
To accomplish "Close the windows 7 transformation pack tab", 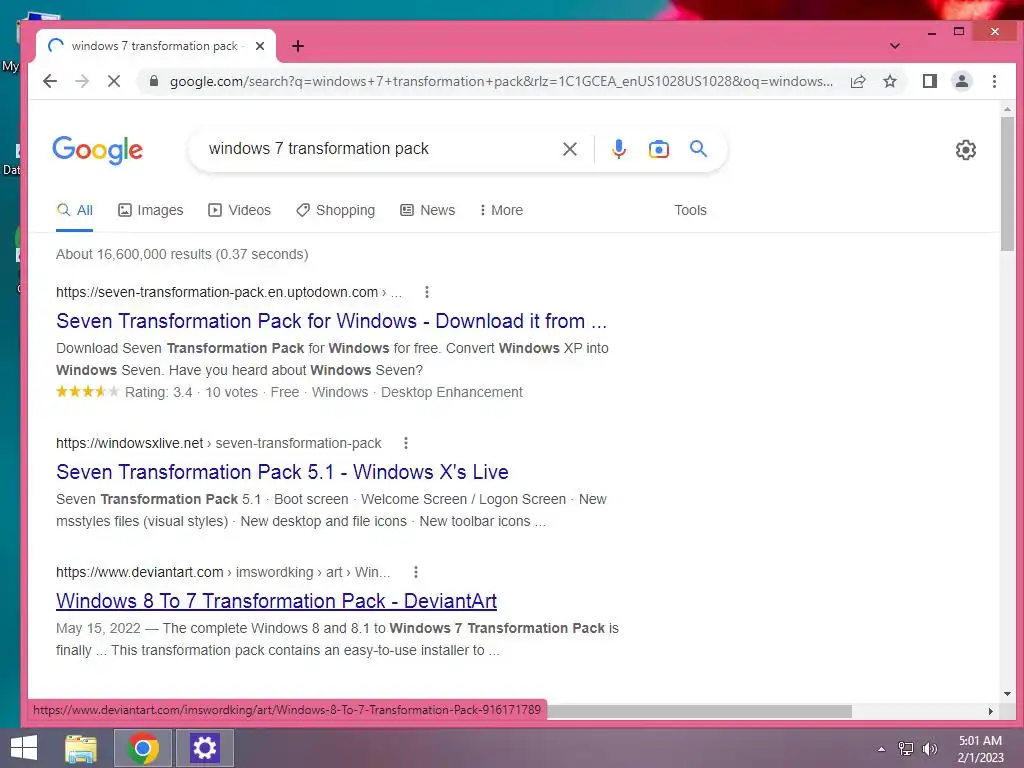I will 260,46.
